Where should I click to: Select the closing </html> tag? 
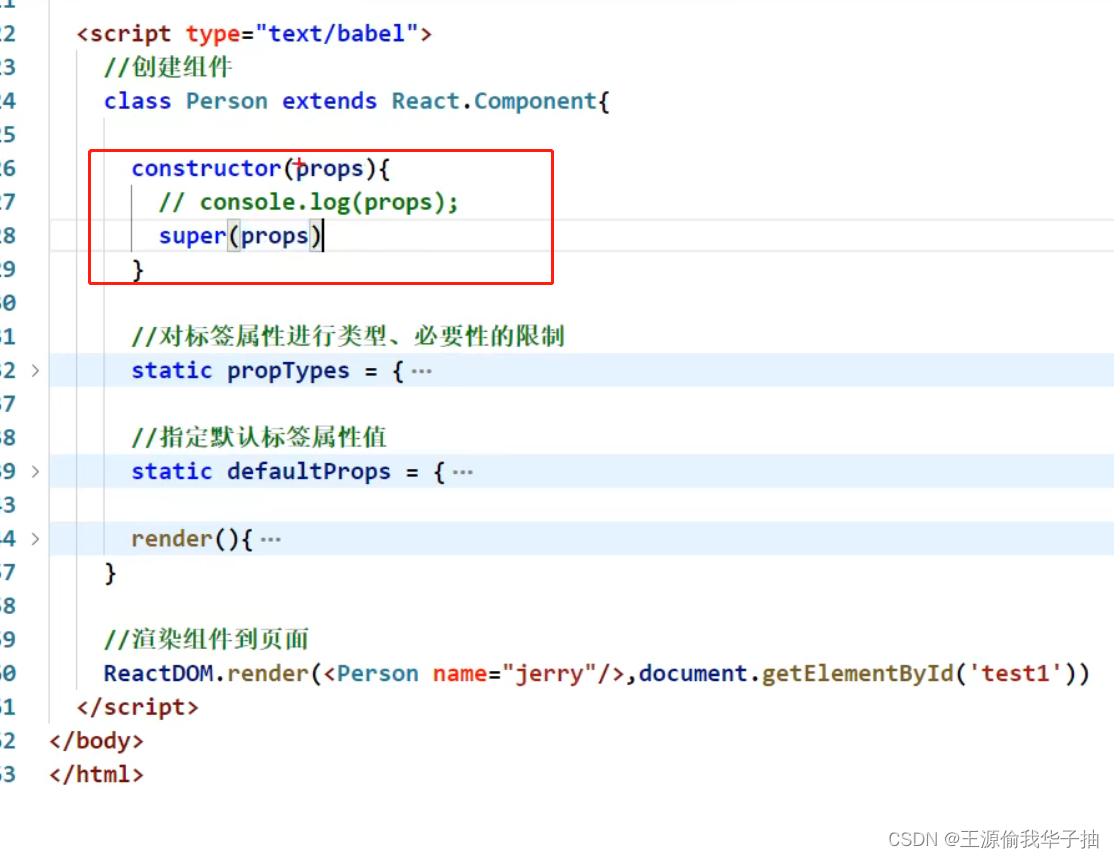95,774
